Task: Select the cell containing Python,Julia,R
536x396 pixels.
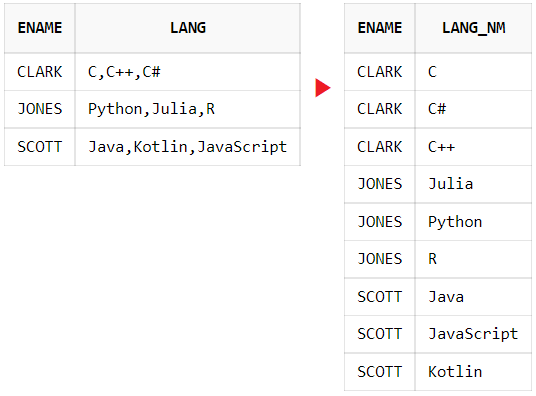Action: pos(188,109)
